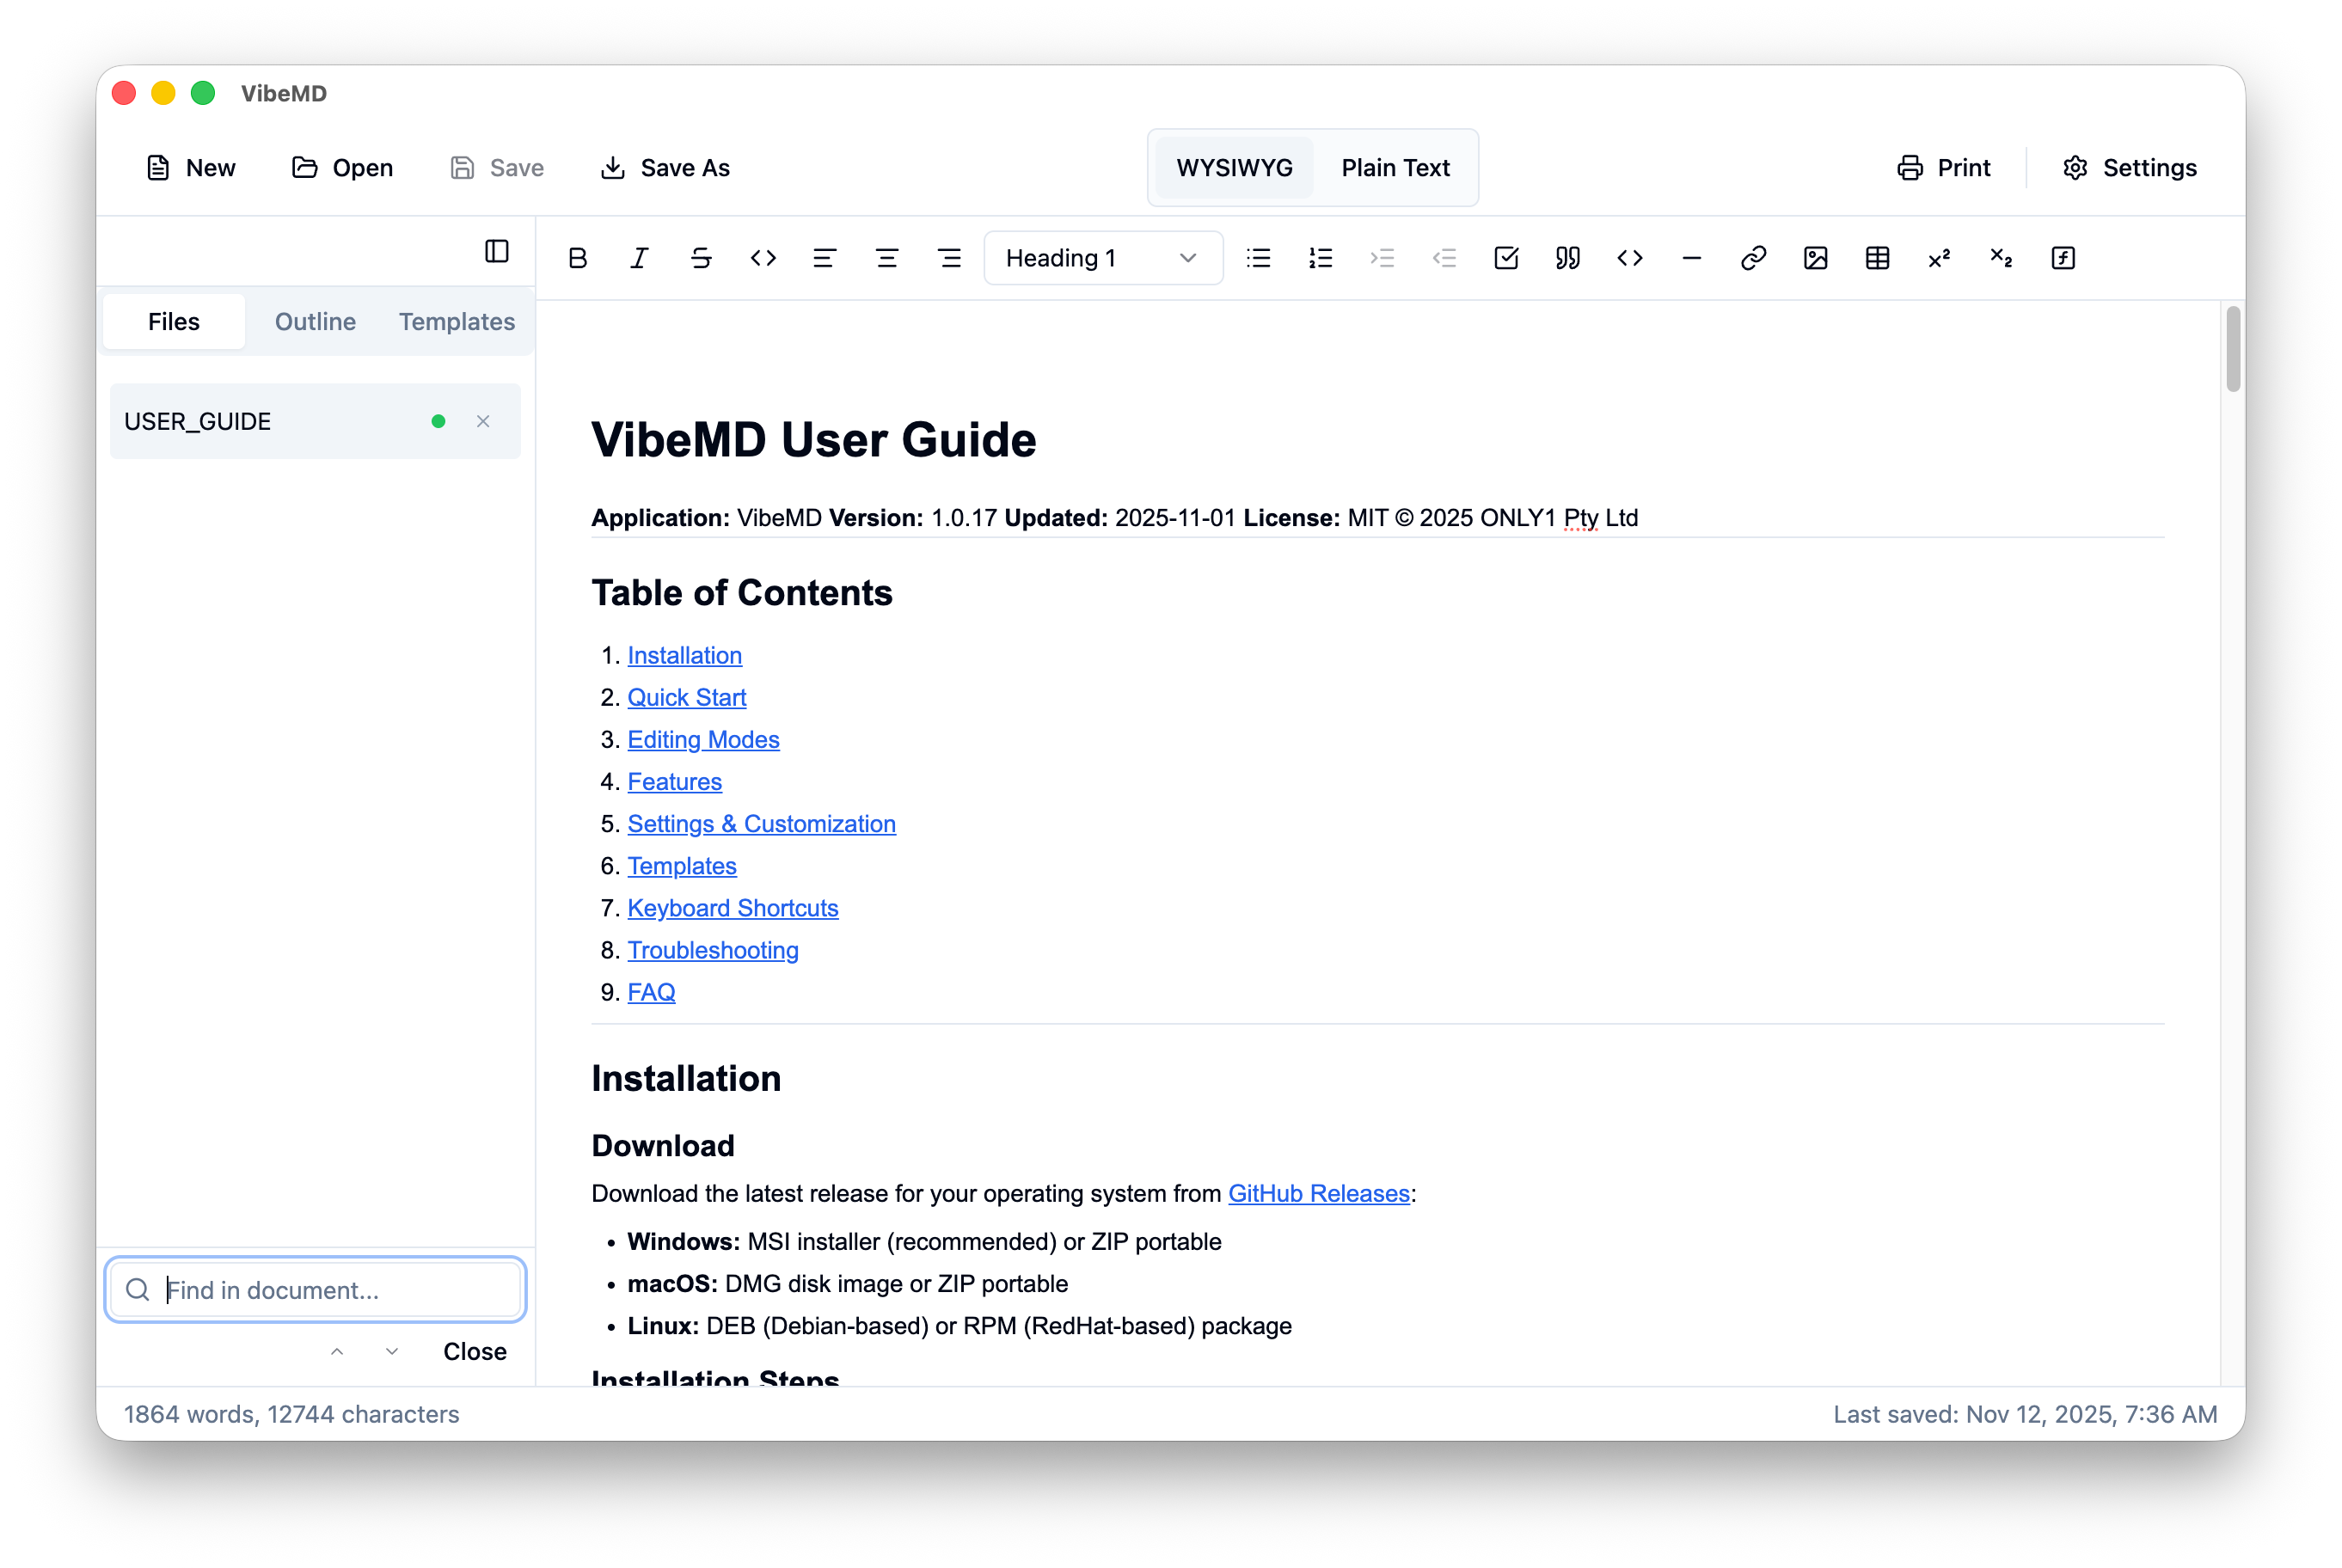Close the find bar
The height and width of the screenshot is (1568, 2342).
[474, 1351]
